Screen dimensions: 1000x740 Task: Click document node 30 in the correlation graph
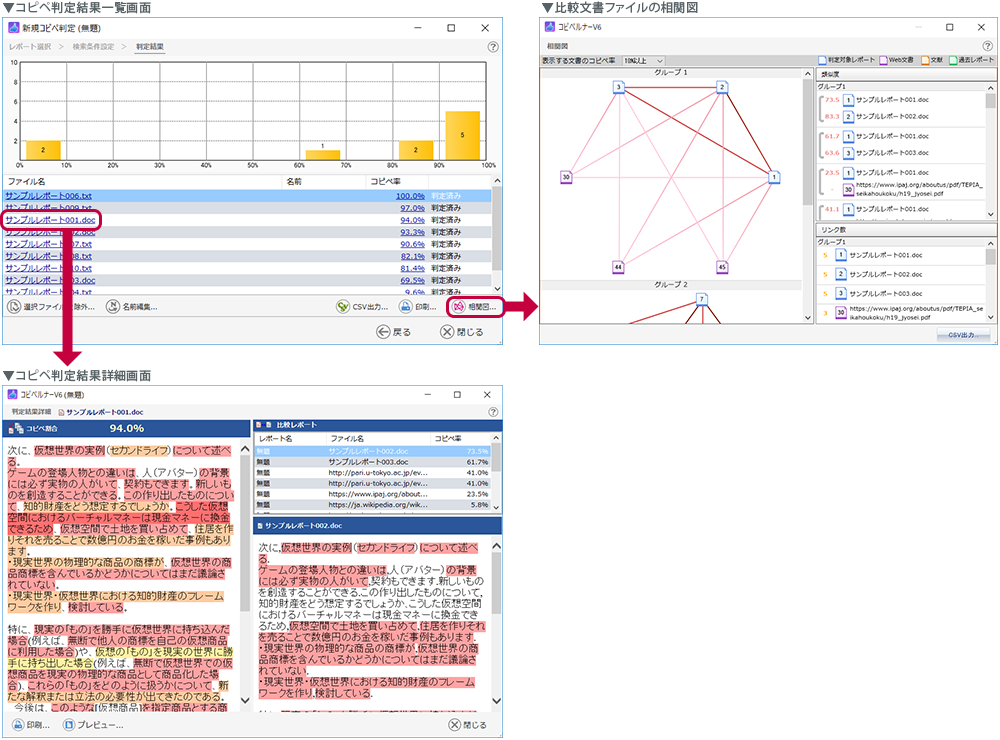pos(566,177)
